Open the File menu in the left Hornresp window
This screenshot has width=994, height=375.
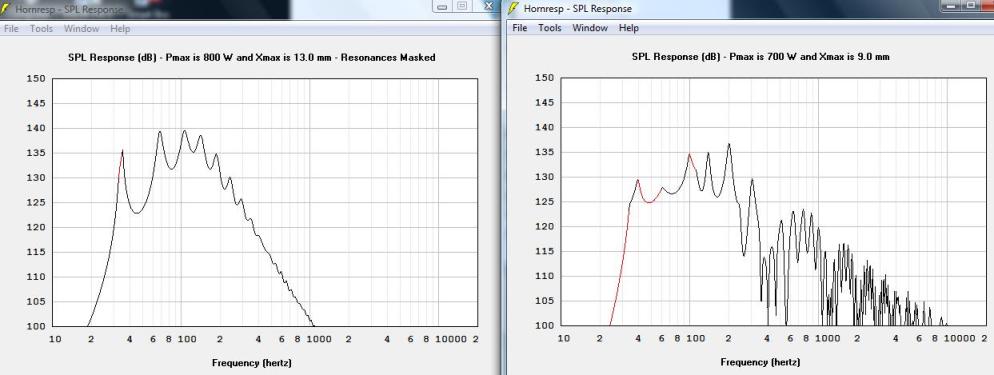point(11,29)
